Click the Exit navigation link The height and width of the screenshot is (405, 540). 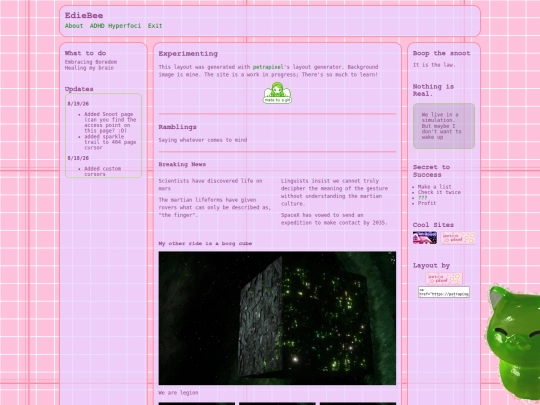[x=155, y=26]
